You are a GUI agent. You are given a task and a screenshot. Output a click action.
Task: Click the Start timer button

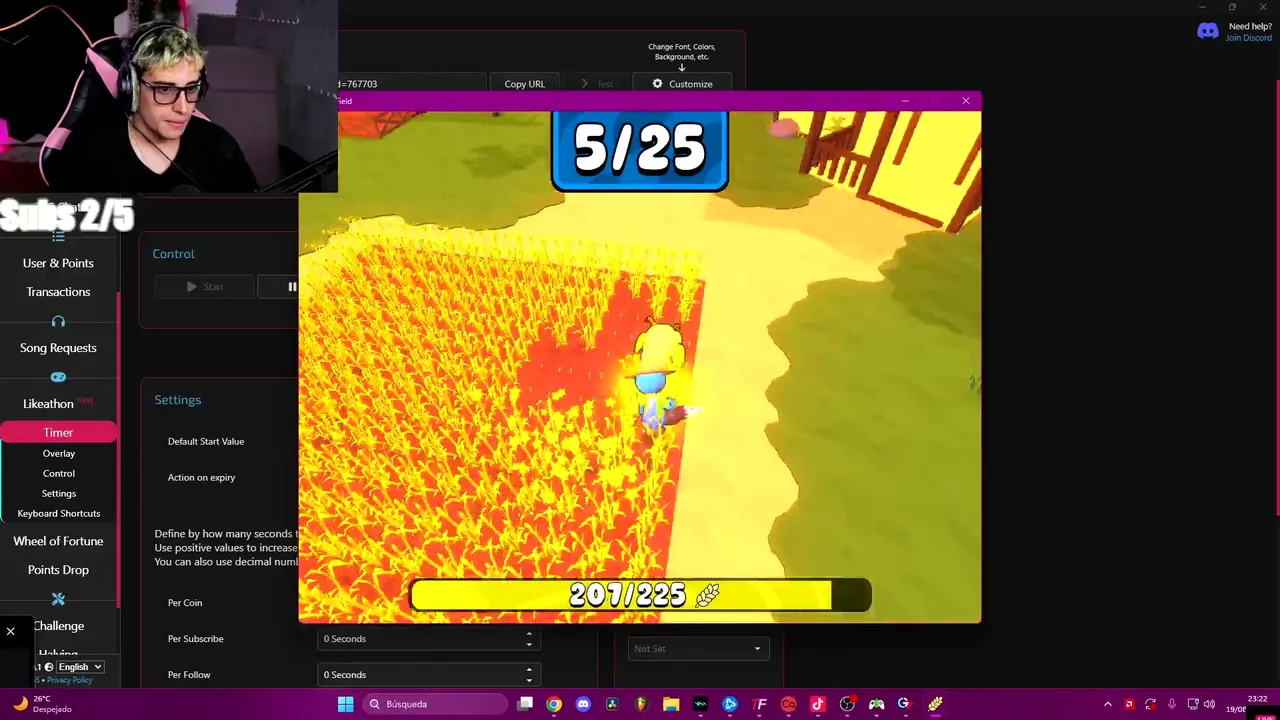[x=204, y=287]
